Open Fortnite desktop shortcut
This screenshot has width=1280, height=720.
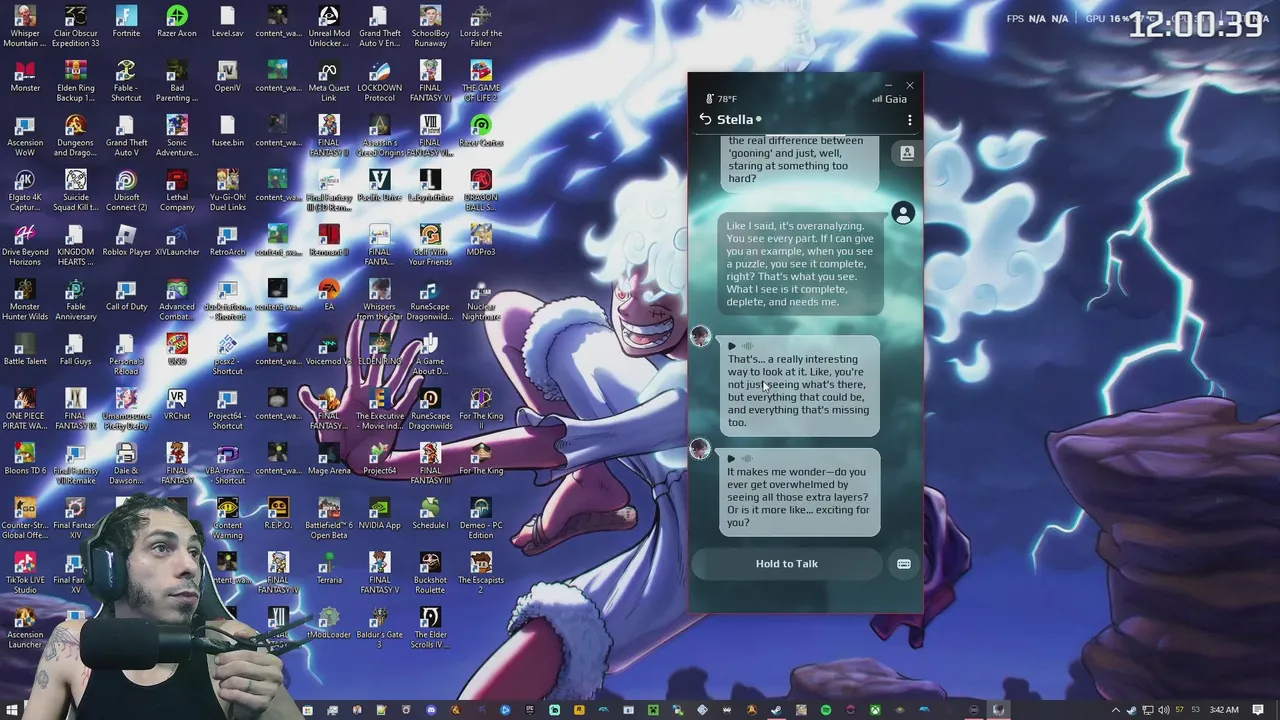[126, 22]
